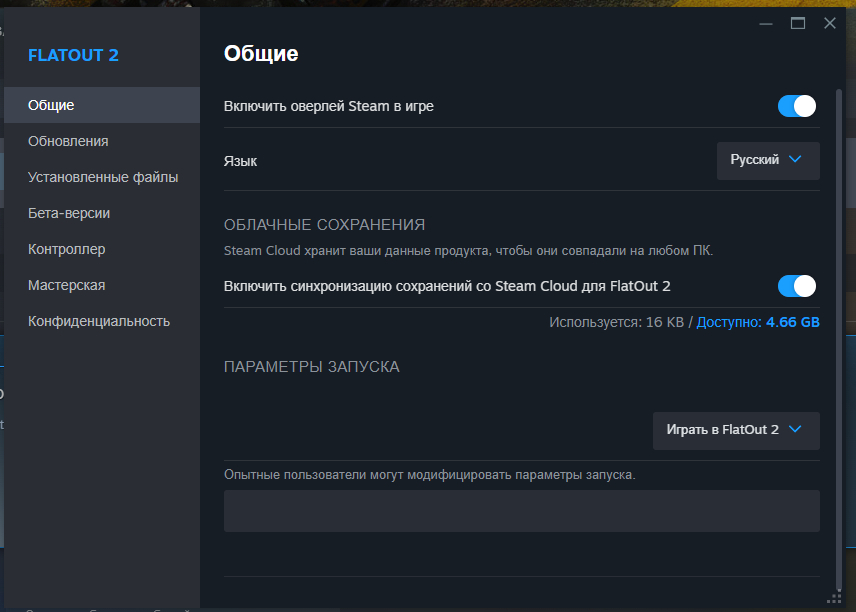Click the chevron next to Русский

point(795,159)
